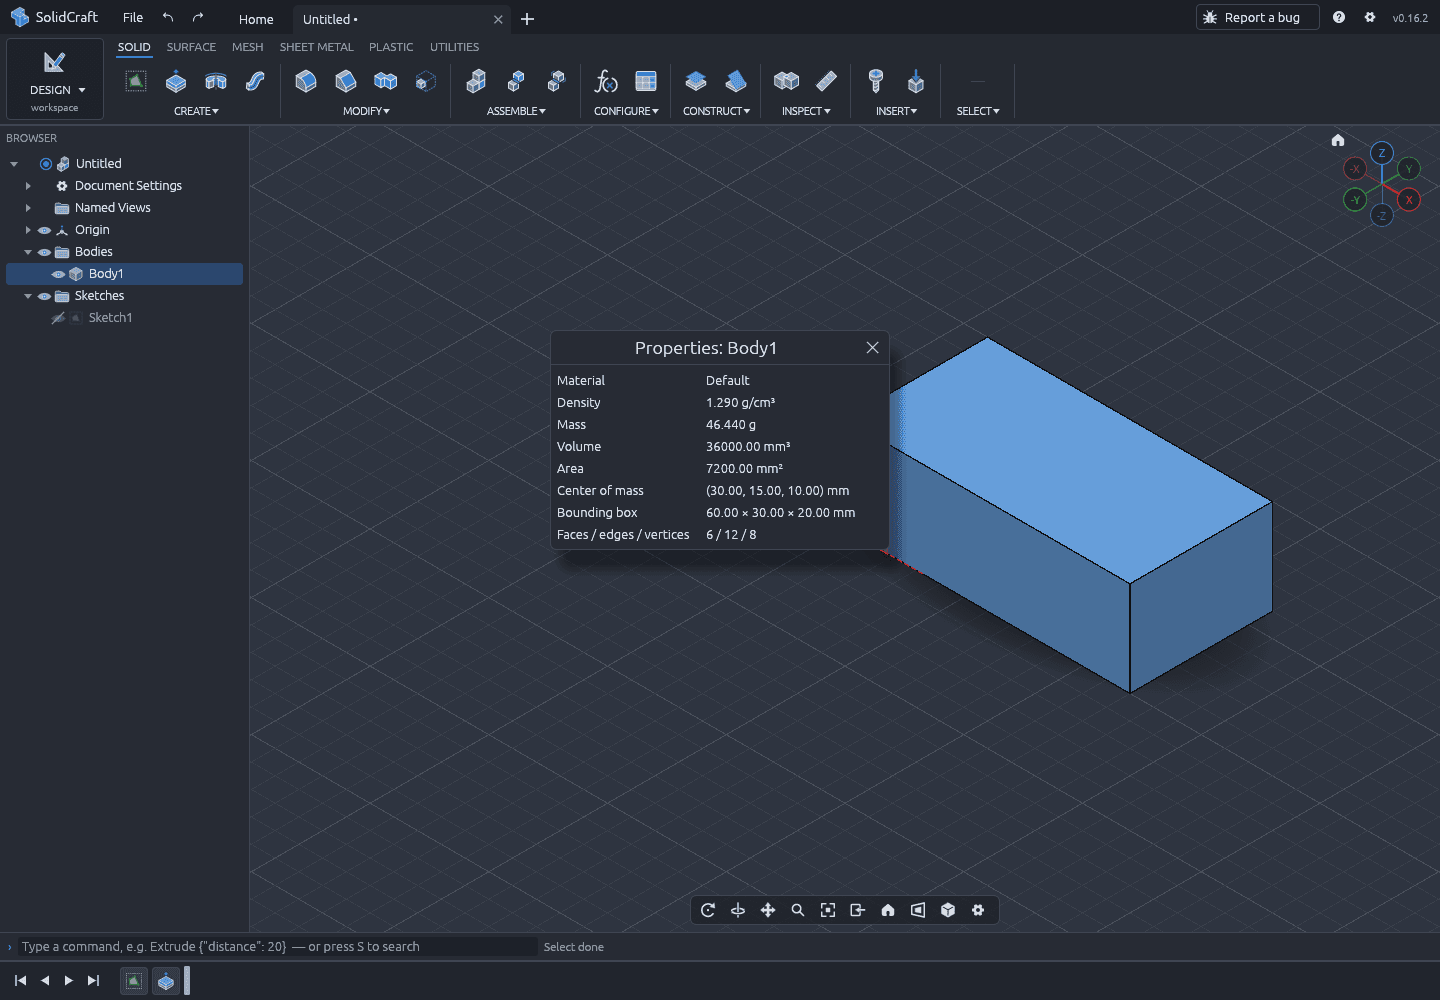This screenshot has width=1440, height=1000.
Task: Show the hidden Sketch1 via its eye icon
Action: (58, 318)
